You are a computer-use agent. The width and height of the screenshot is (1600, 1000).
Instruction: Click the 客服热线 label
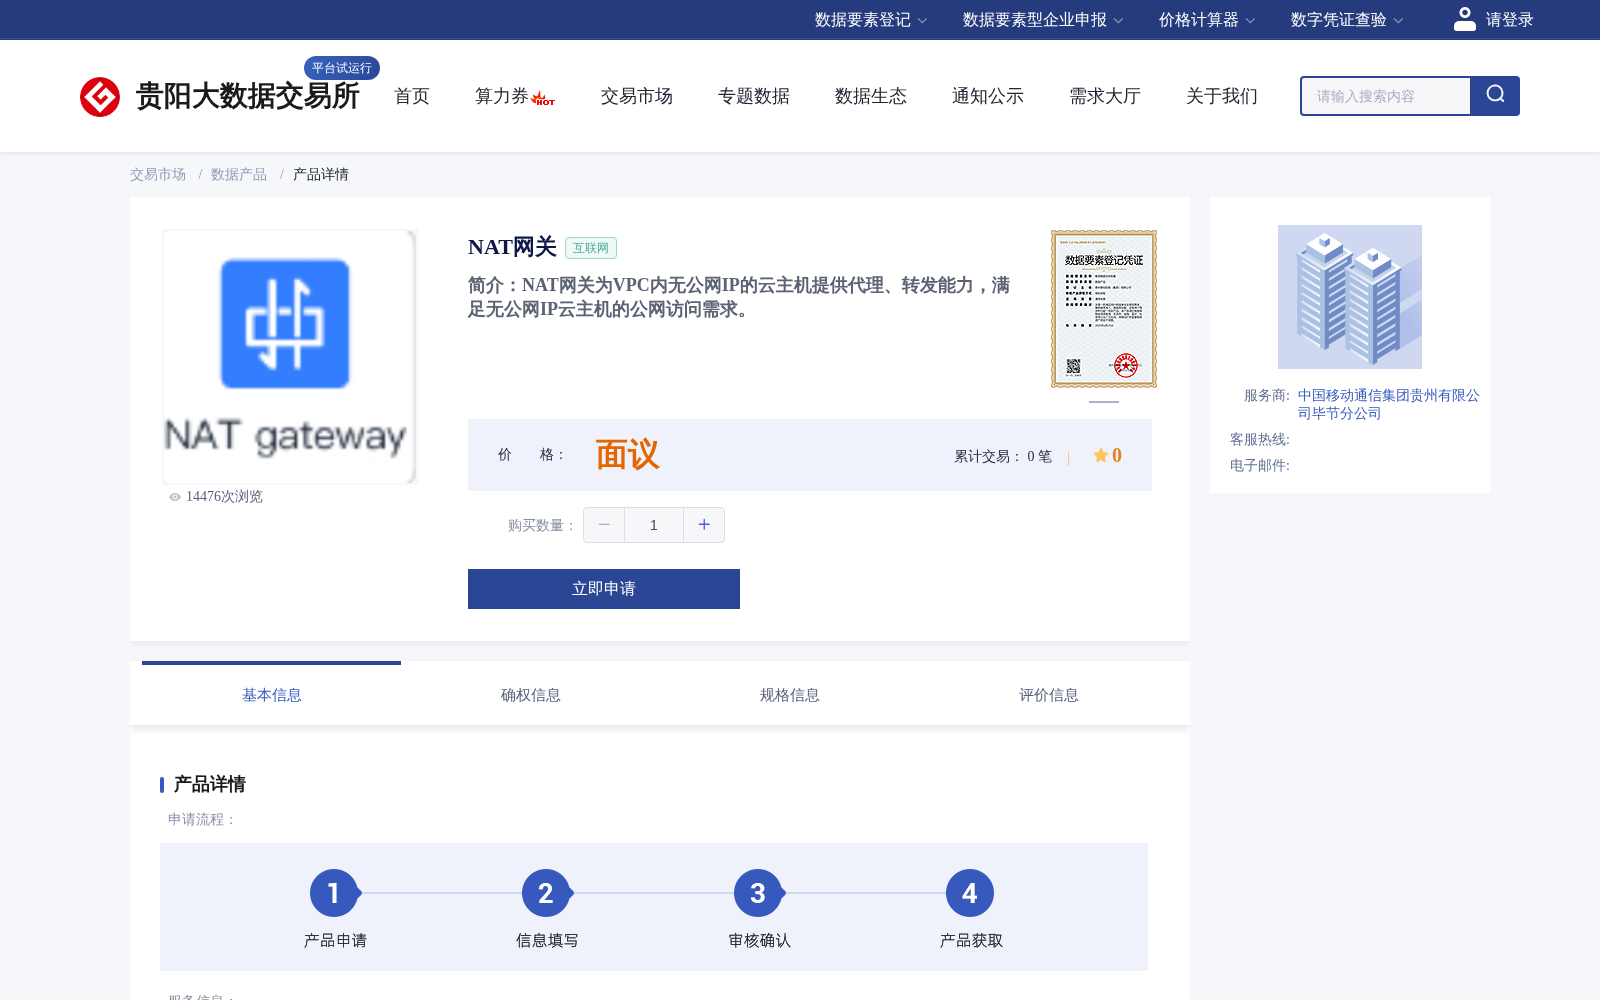coord(1260,439)
